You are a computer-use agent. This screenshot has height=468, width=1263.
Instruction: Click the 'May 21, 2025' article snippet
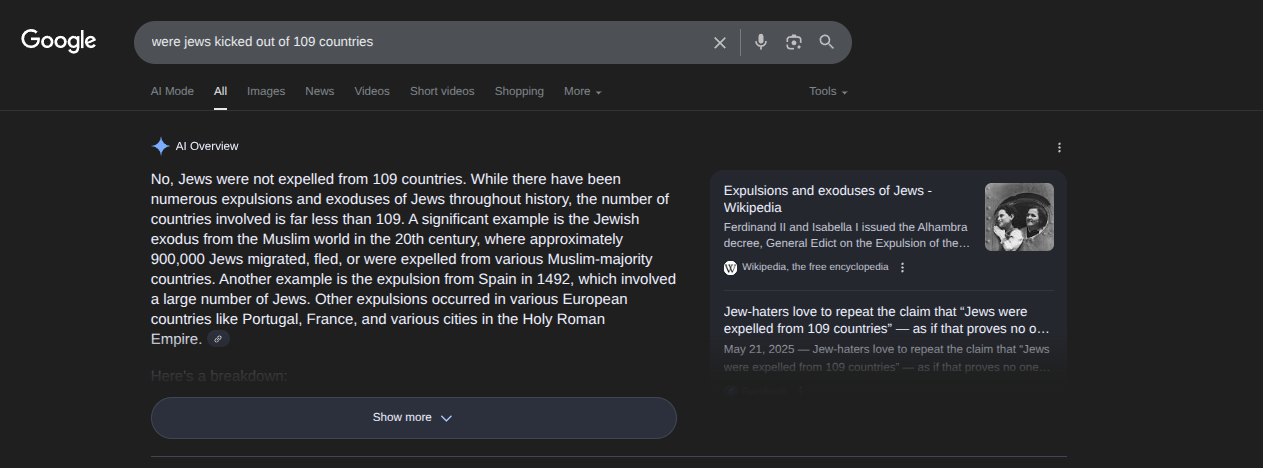coord(887,358)
